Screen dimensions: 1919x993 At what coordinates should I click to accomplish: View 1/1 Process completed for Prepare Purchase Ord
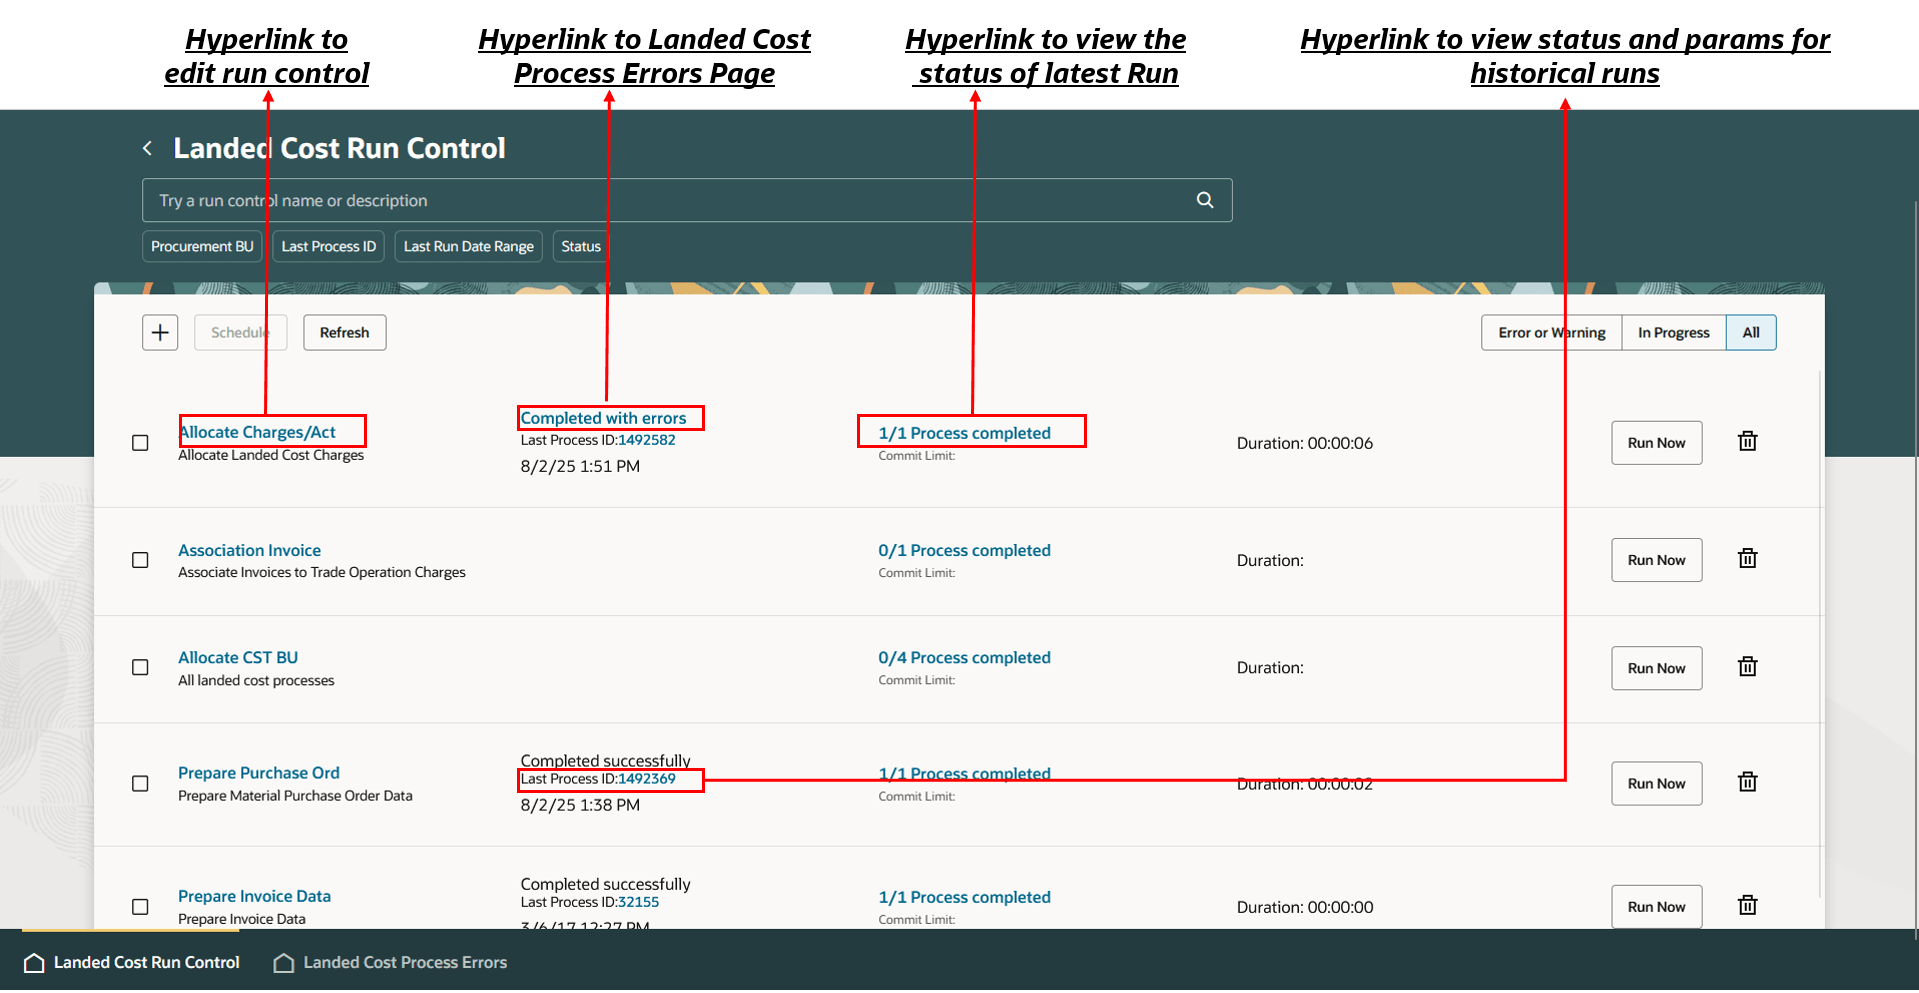[965, 773]
